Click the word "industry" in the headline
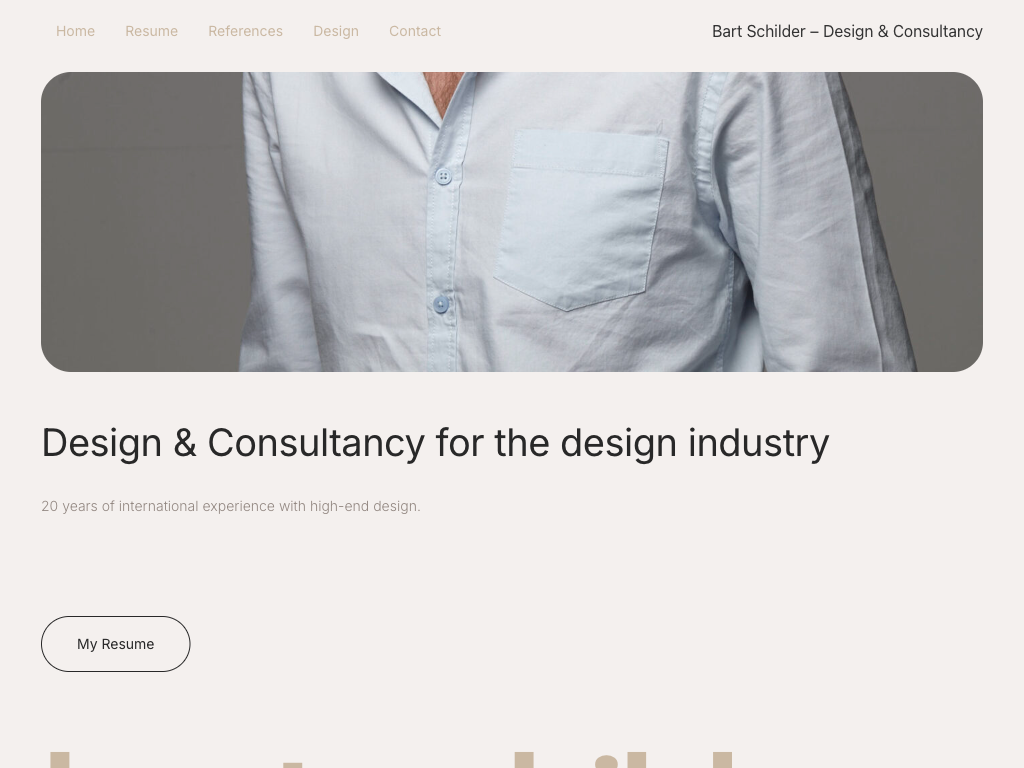 click(x=758, y=443)
